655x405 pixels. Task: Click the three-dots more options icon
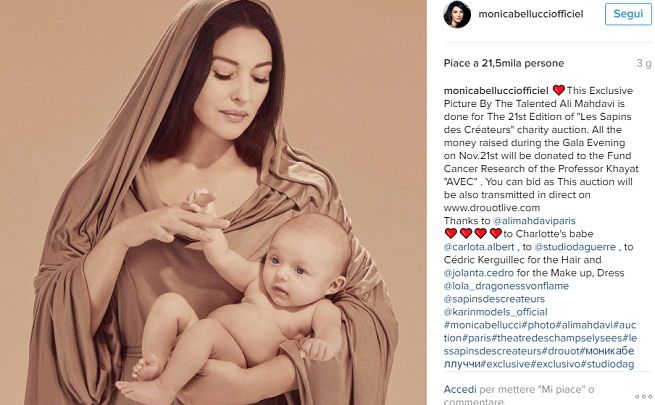click(643, 397)
